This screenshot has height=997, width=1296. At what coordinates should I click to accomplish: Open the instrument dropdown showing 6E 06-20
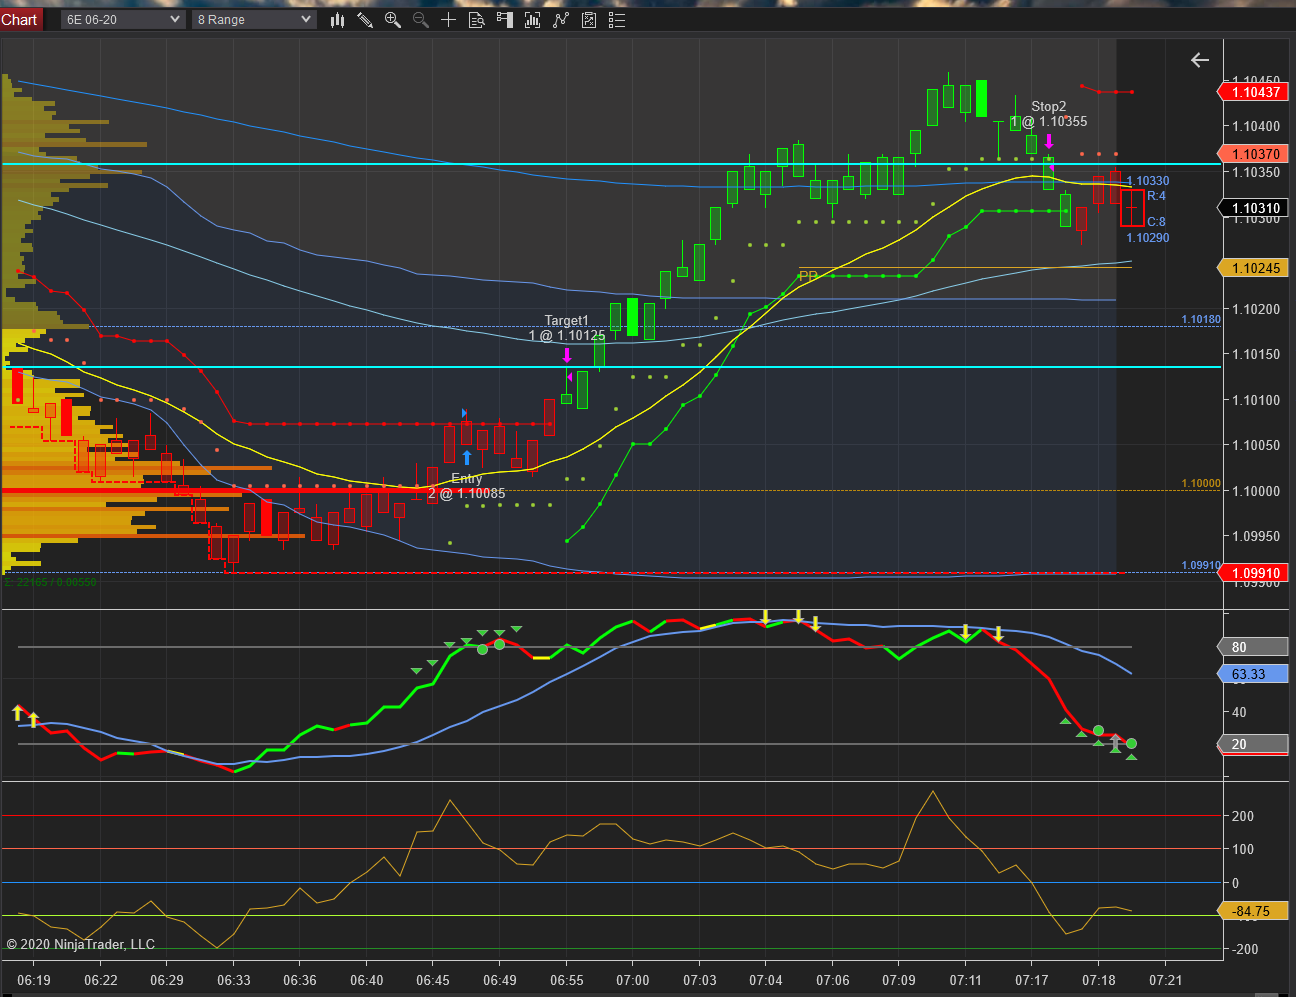123,19
